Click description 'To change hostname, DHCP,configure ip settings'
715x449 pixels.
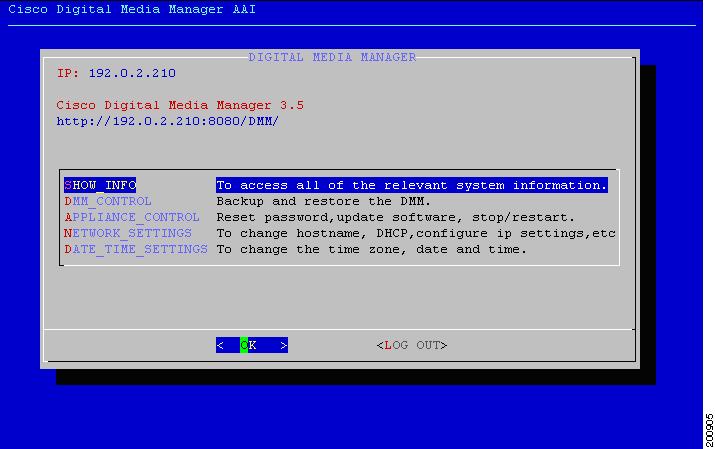(416, 233)
